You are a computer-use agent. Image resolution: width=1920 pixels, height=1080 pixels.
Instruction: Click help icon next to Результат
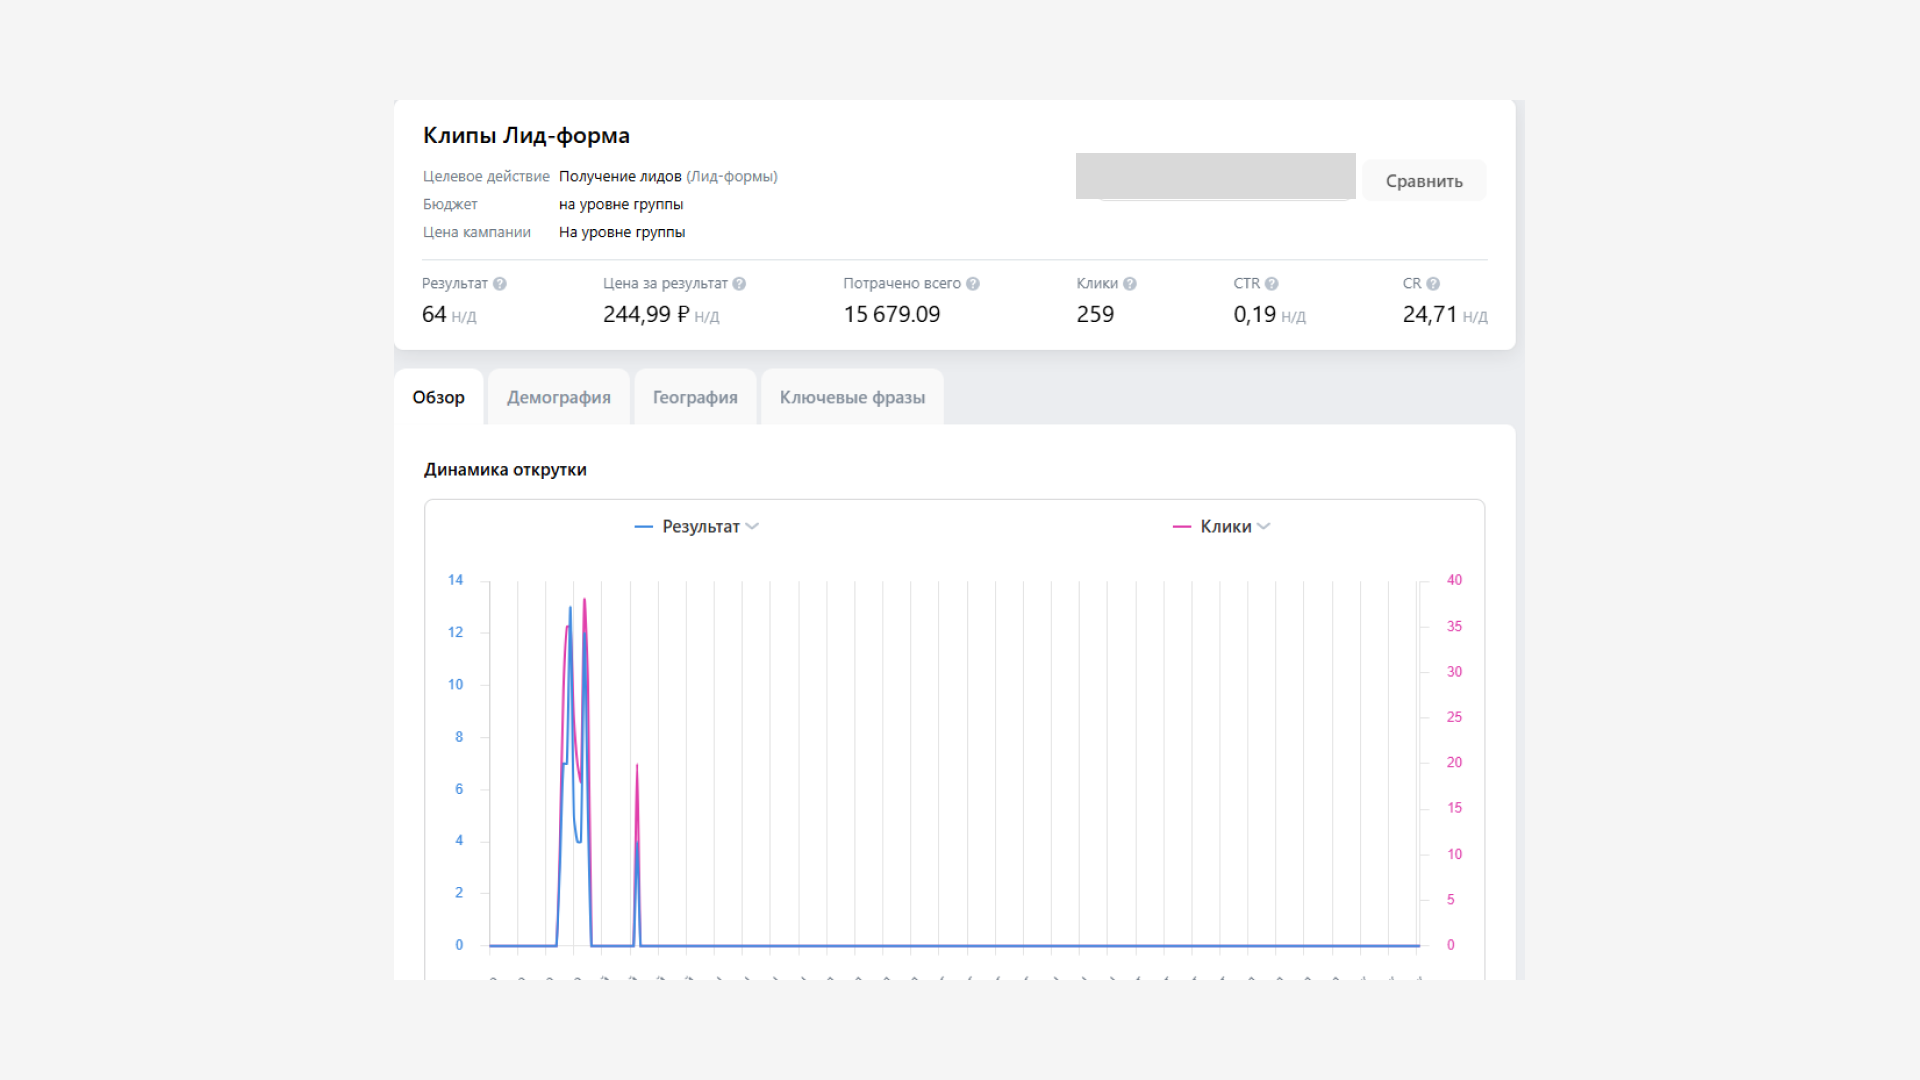click(500, 284)
